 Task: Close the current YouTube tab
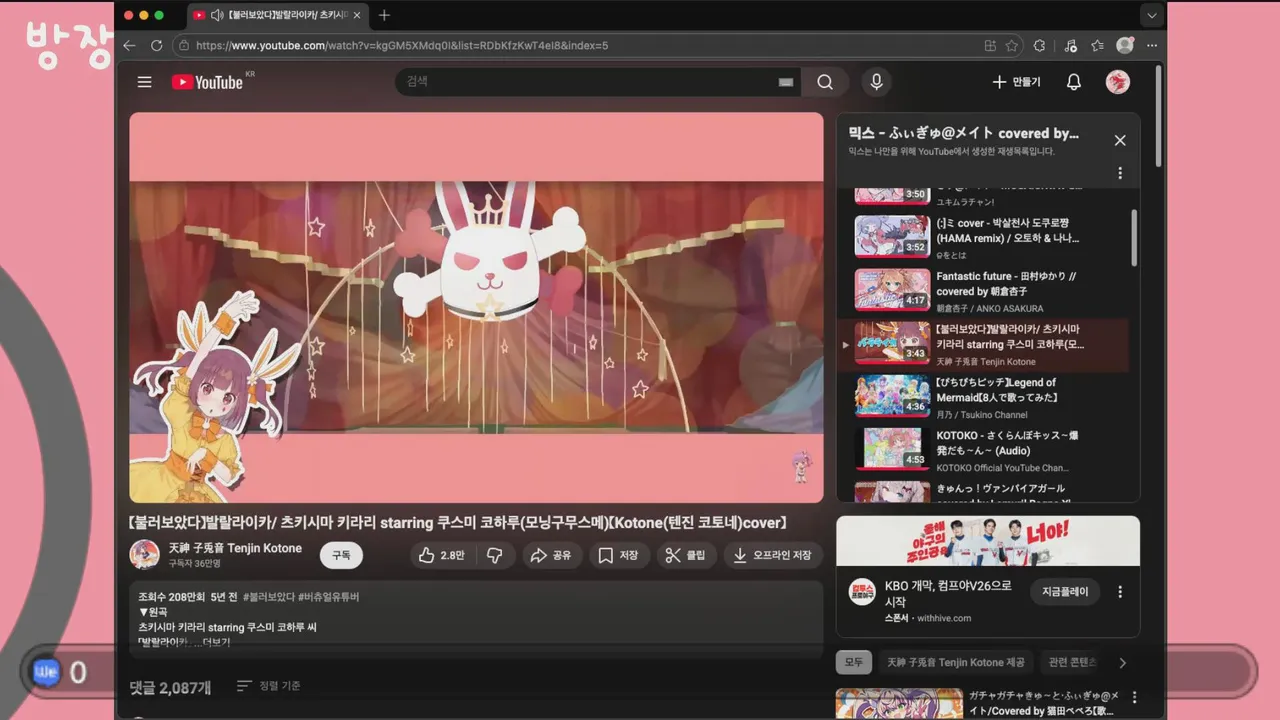point(357,15)
